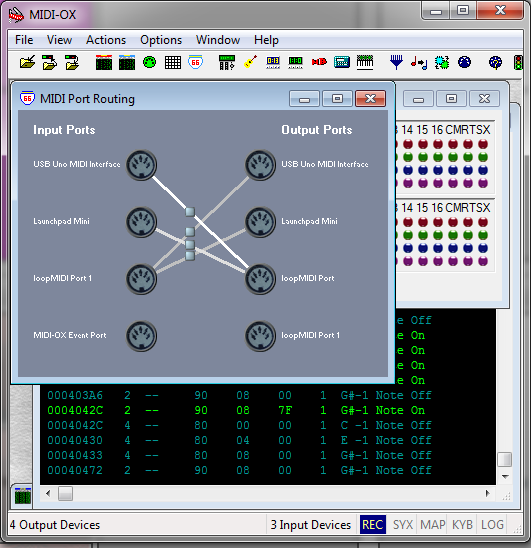
Task: Click the blue comb filter toolbar icon
Action: click(396, 63)
